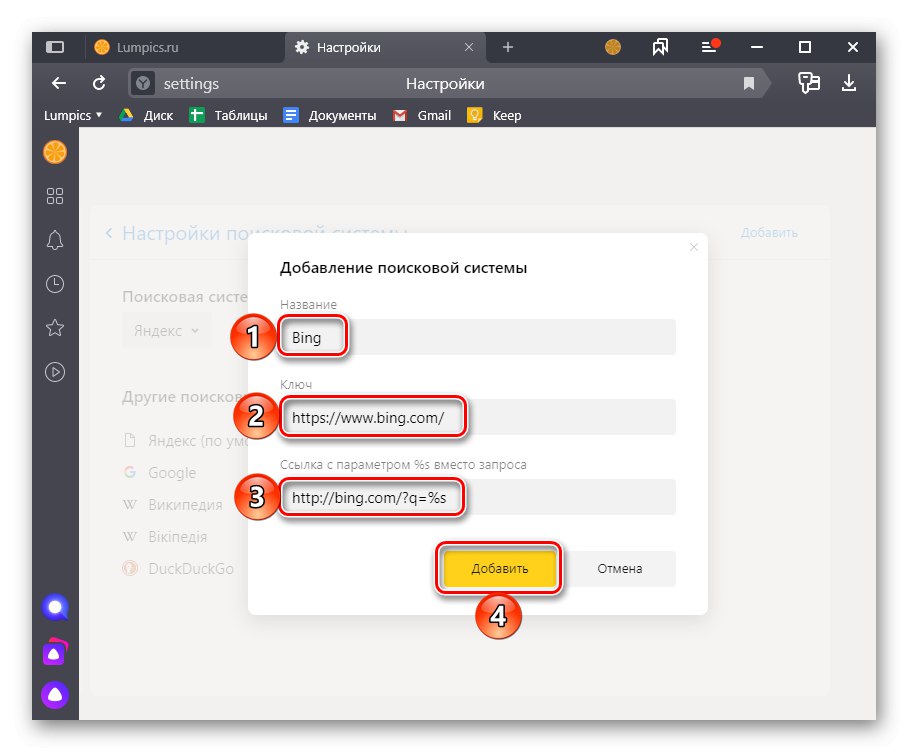Screen dimensions: 908x752
Task: Click the Добавить link behind the dialog
Action: [769, 233]
